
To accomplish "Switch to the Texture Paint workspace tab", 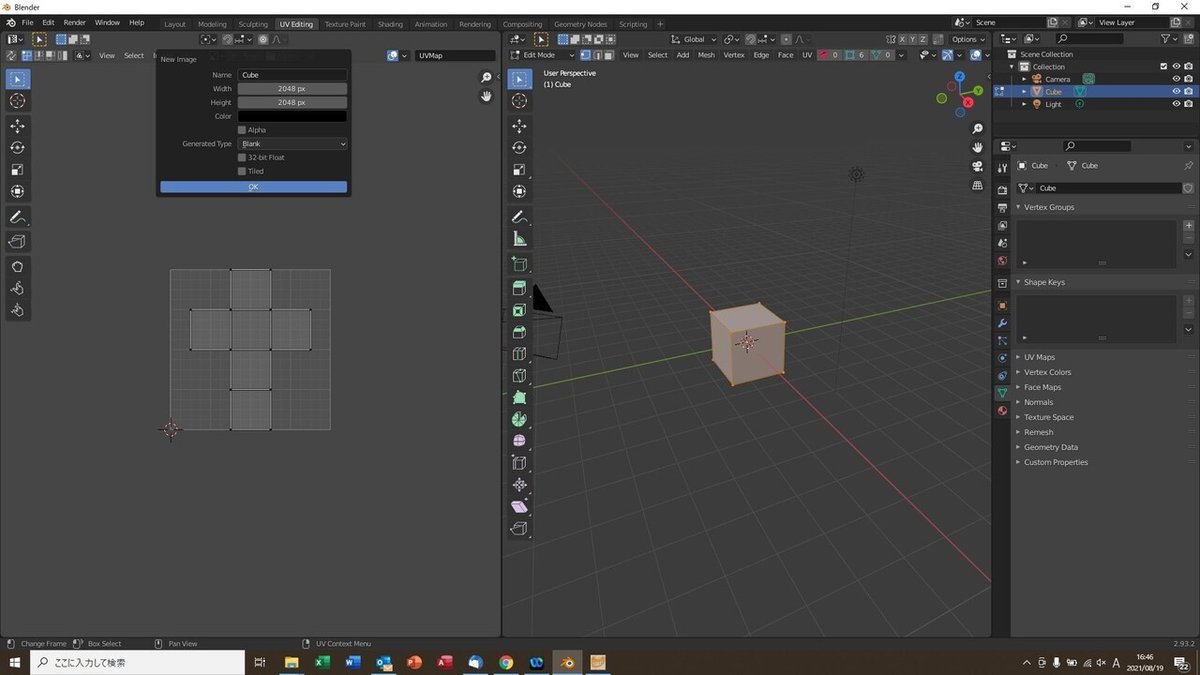I will coord(345,24).
